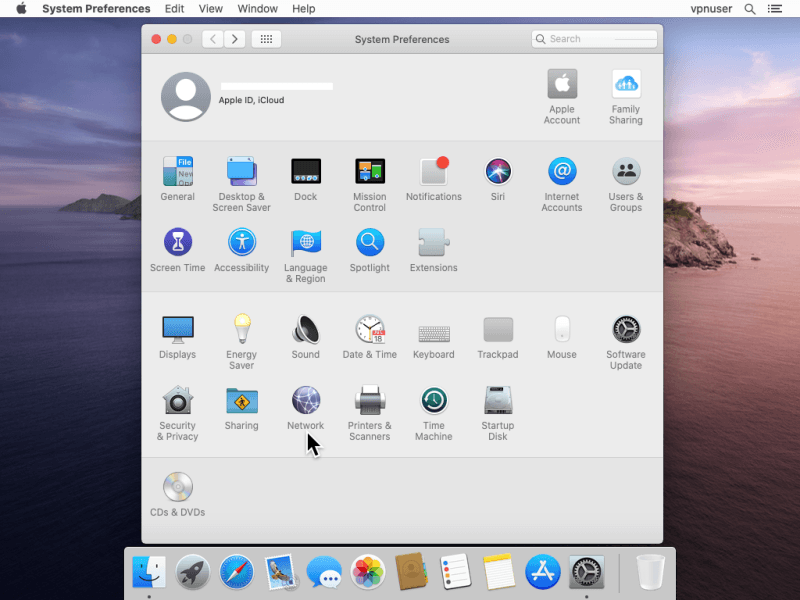Open Software Update pane
Image resolution: width=800 pixels, height=600 pixels.
point(625,331)
